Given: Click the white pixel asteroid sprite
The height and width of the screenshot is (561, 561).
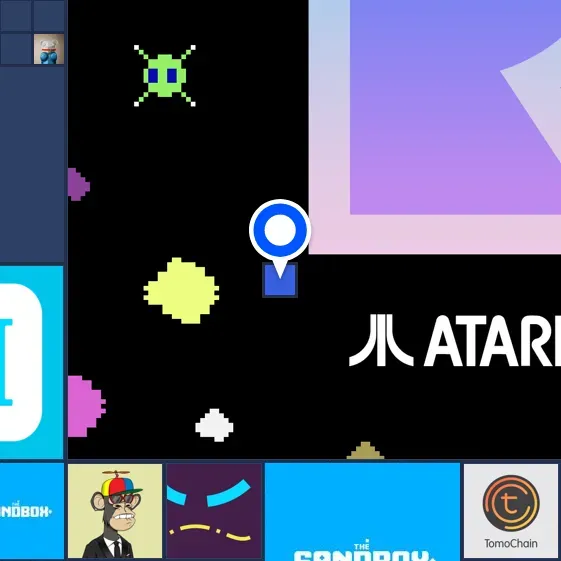Looking at the screenshot, I should (214, 425).
